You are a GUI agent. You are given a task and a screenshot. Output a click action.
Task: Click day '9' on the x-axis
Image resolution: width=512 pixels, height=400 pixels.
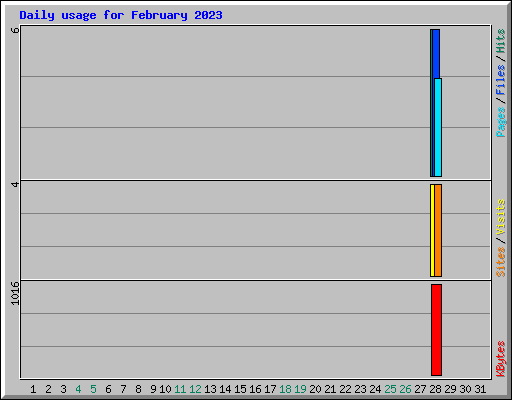153,389
